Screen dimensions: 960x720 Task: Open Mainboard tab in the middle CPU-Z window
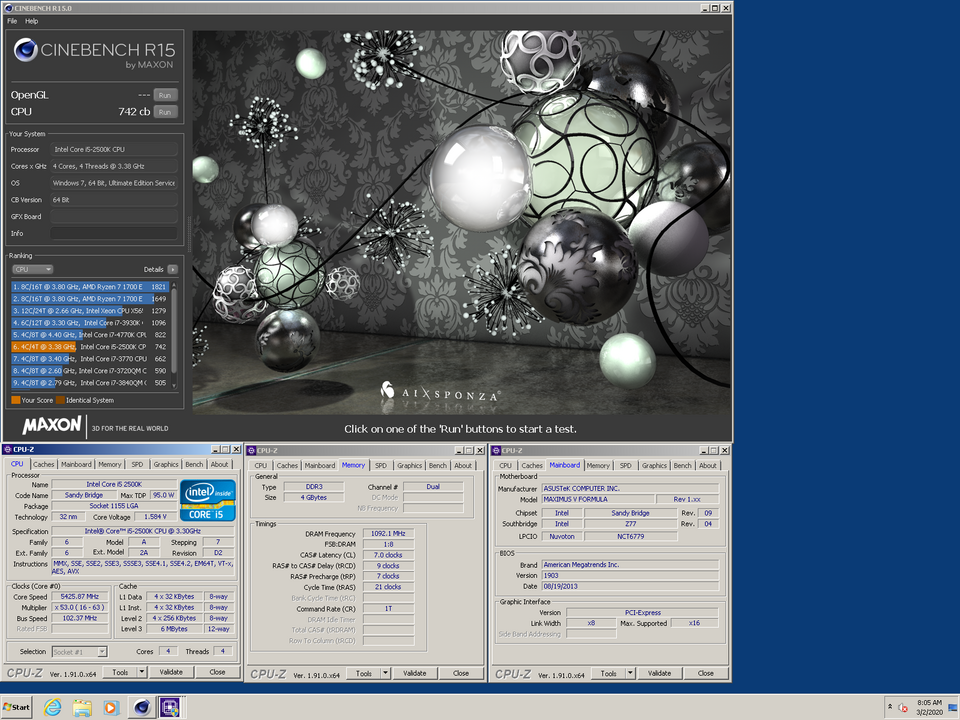coord(320,466)
